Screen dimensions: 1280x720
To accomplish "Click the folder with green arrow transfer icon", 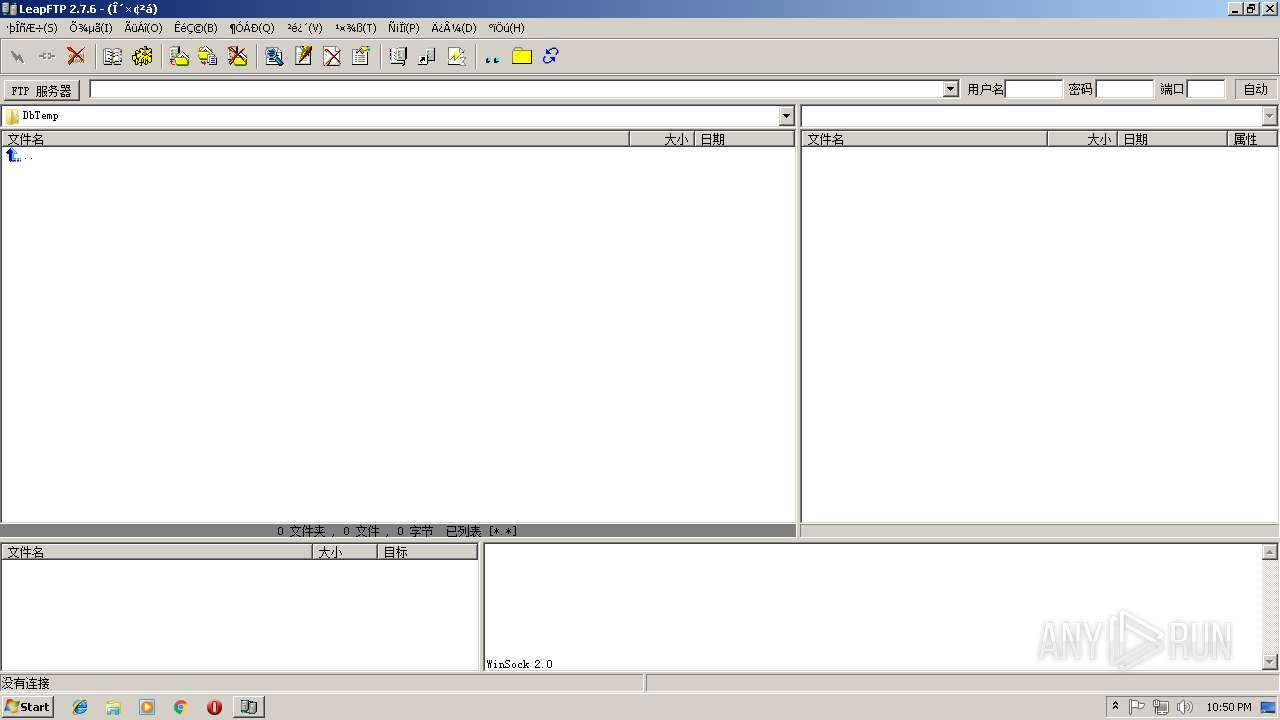I will tap(179, 57).
